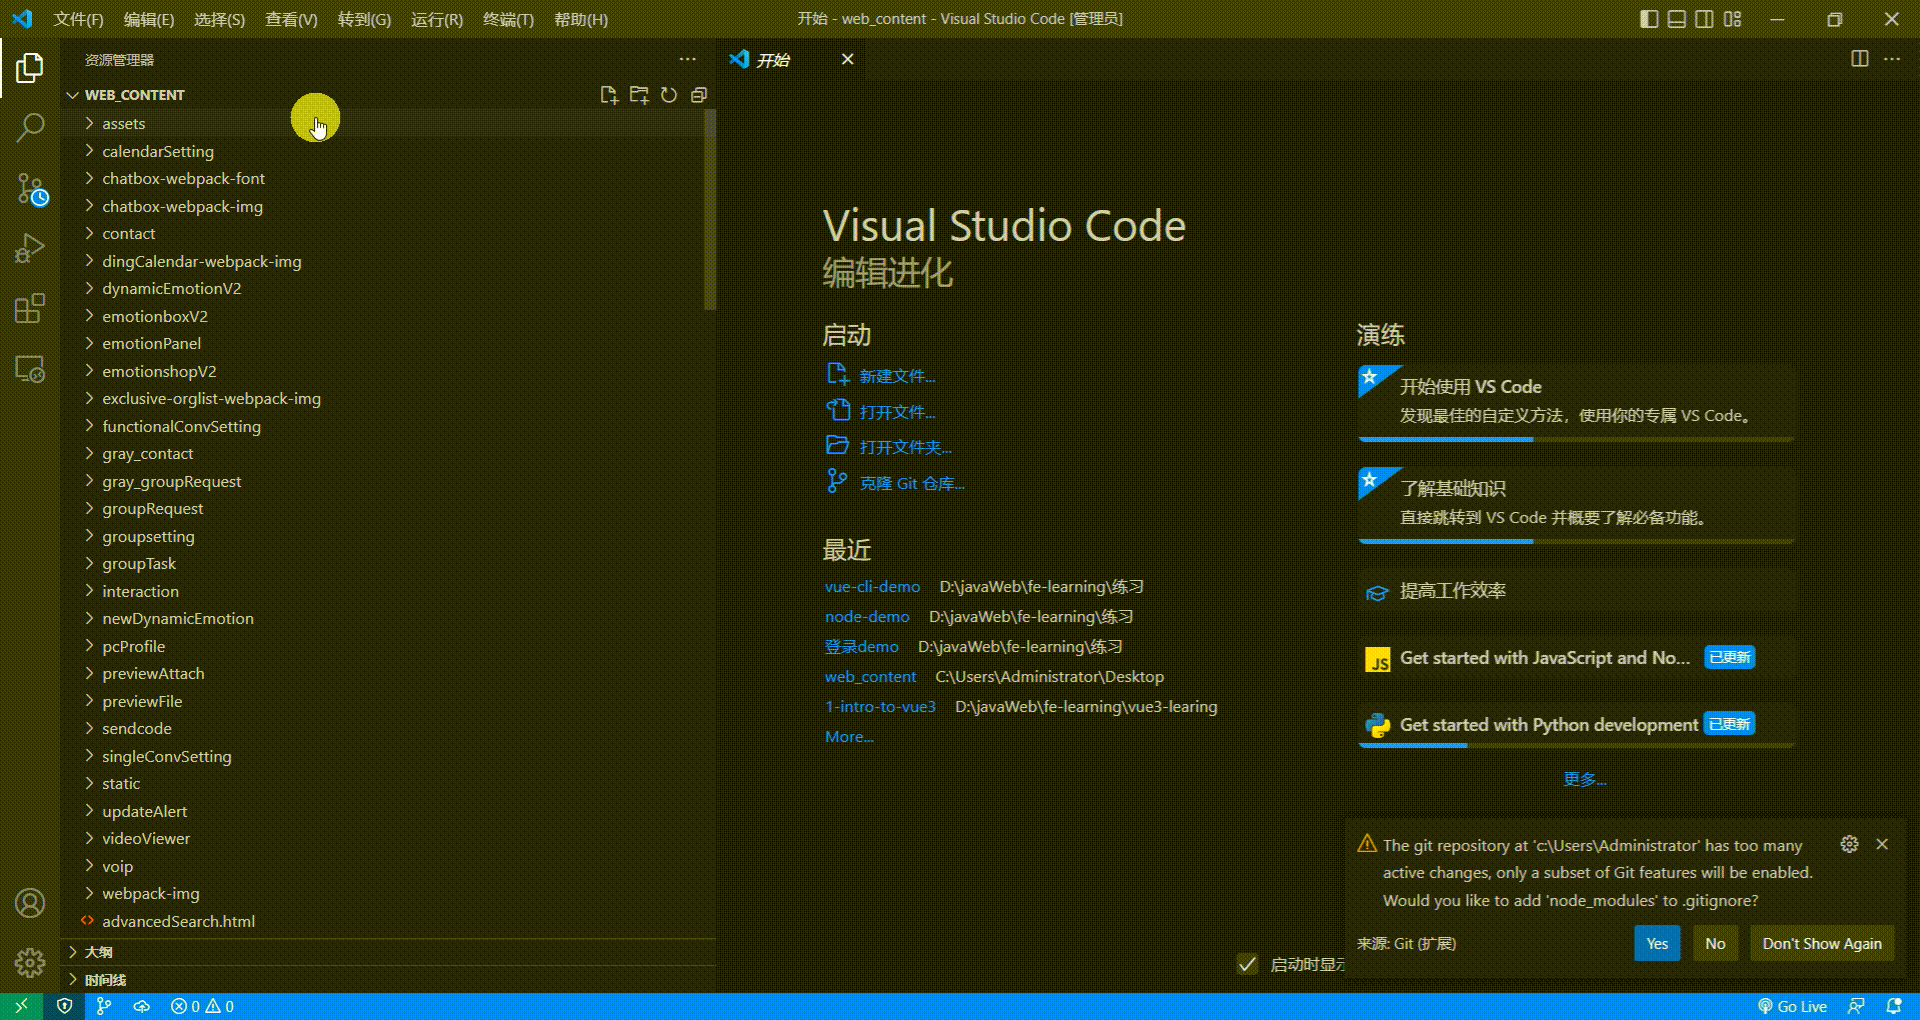This screenshot has height=1020, width=1920.
Task: Click 更多 link under walkthroughs
Action: [1584, 779]
